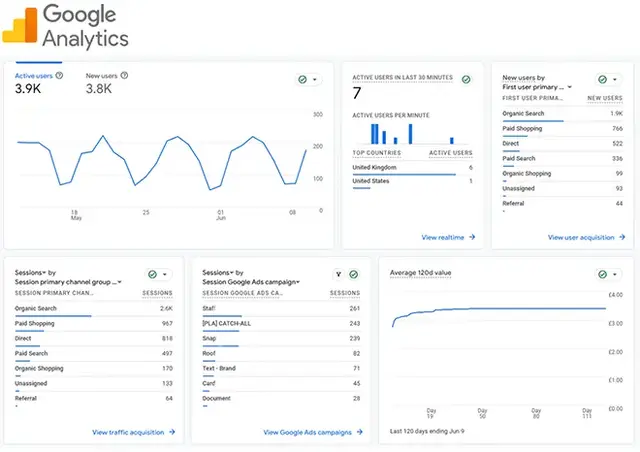
Task: Click the Document campaign row
Action: (281, 400)
